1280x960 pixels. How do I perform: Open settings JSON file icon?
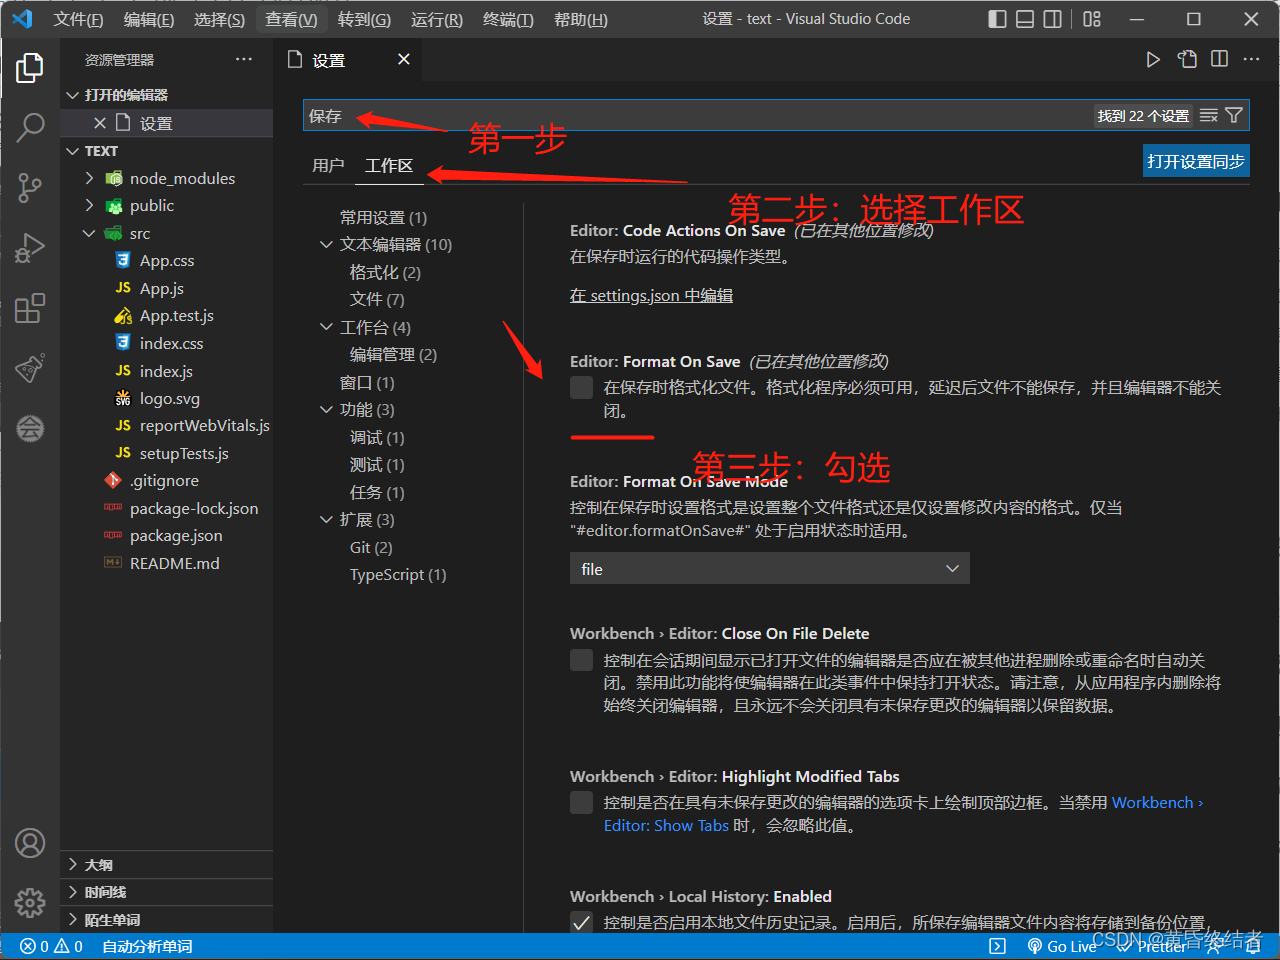[x=1187, y=60]
